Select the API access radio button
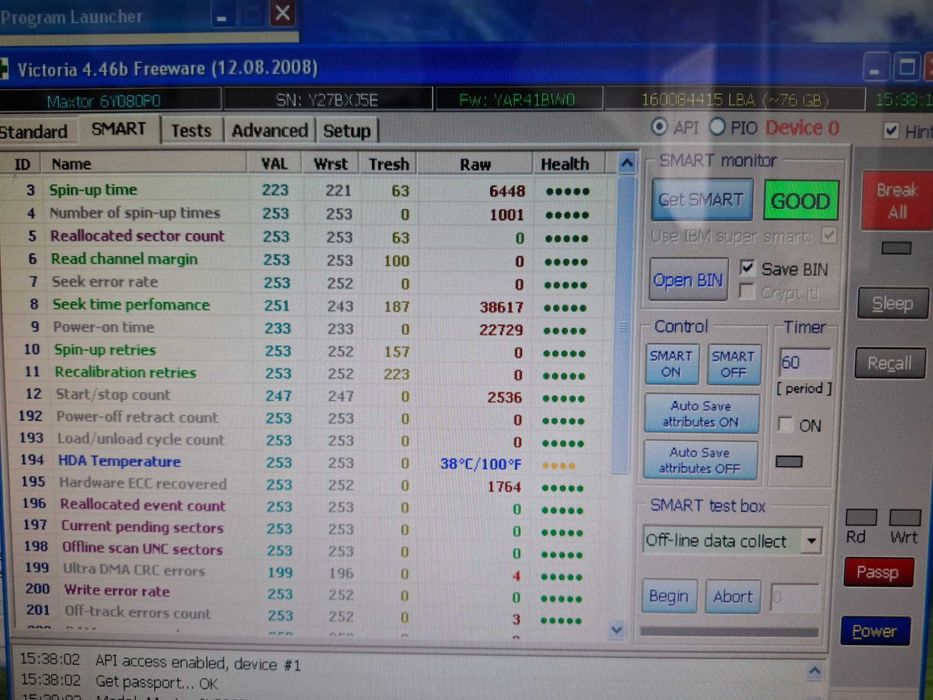 (x=659, y=127)
